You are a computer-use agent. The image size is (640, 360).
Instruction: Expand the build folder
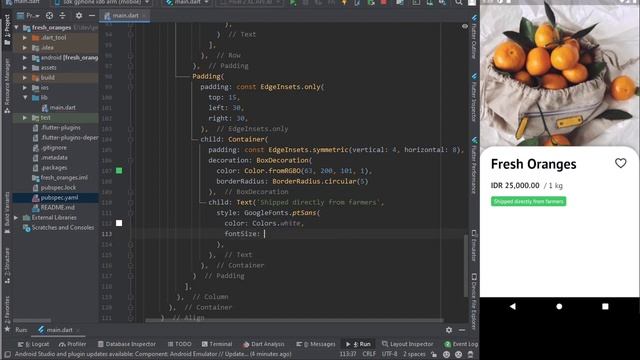click(25, 78)
